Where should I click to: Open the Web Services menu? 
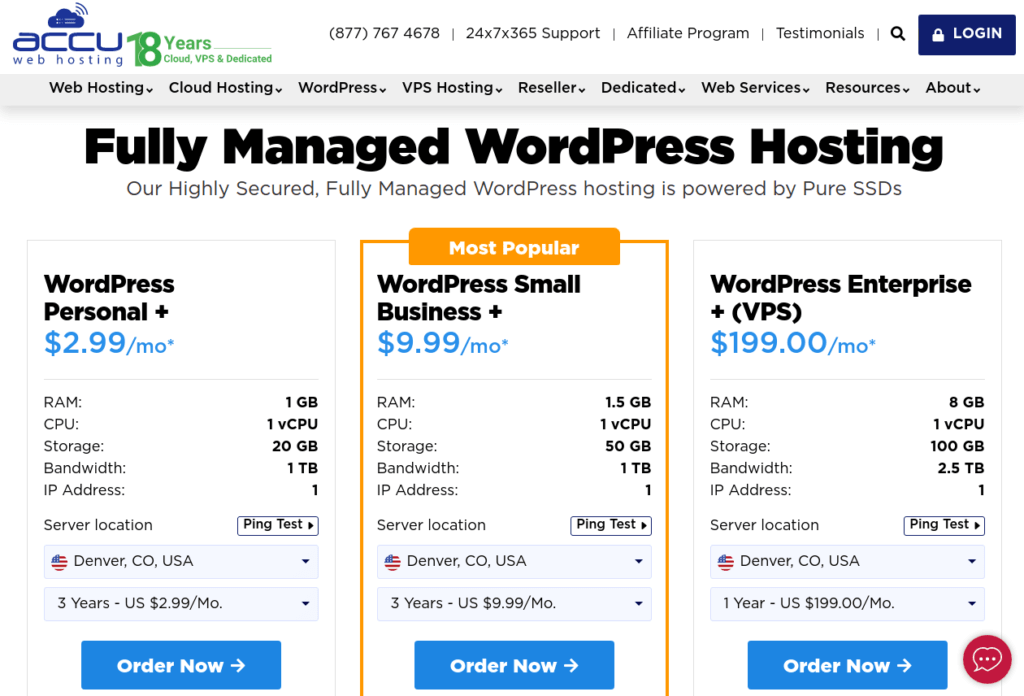tap(755, 88)
